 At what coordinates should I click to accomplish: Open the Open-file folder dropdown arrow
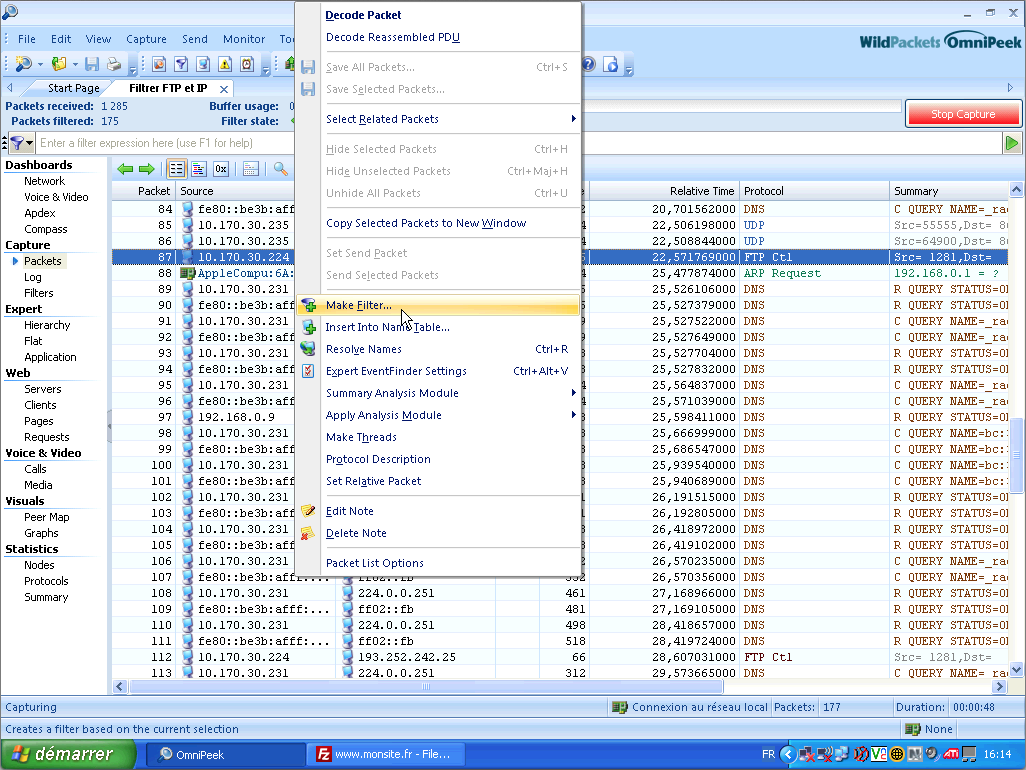coord(75,64)
